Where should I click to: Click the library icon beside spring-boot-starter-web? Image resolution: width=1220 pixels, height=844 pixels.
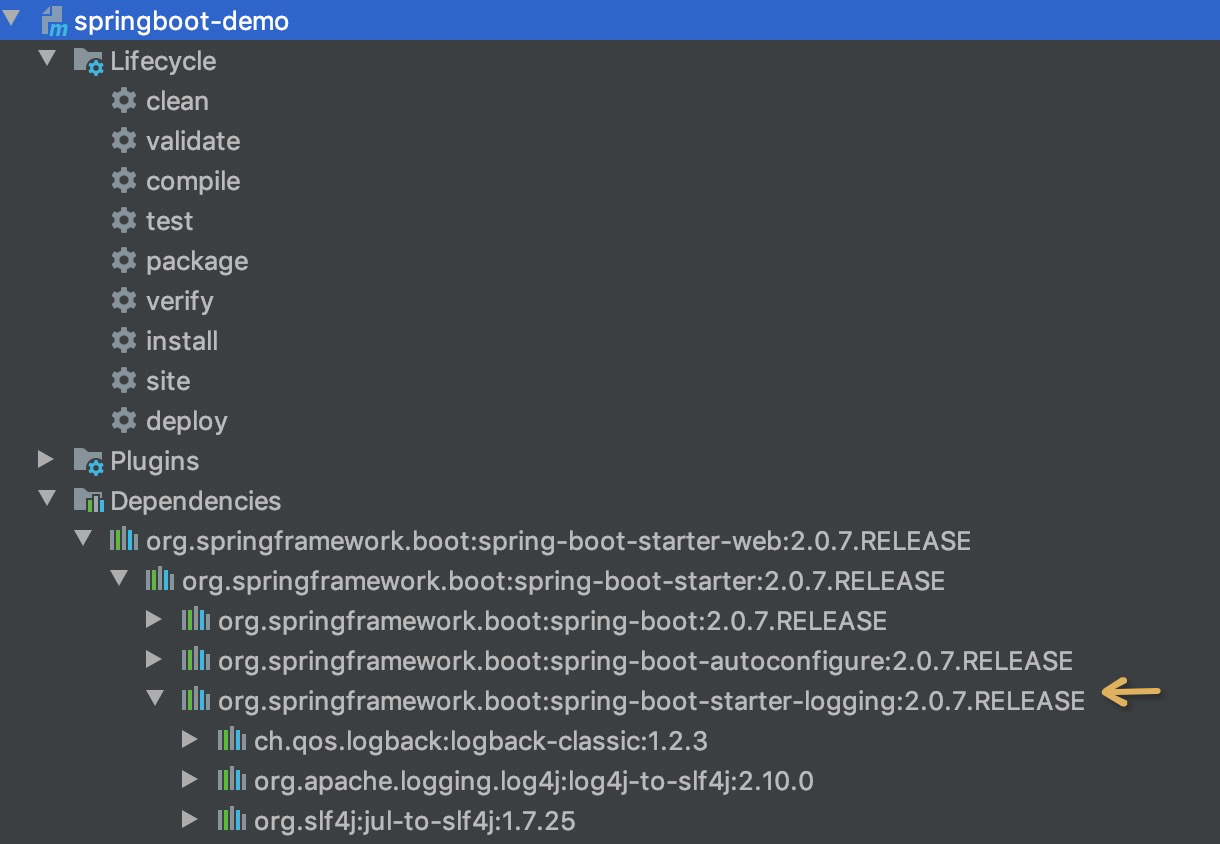pos(123,541)
